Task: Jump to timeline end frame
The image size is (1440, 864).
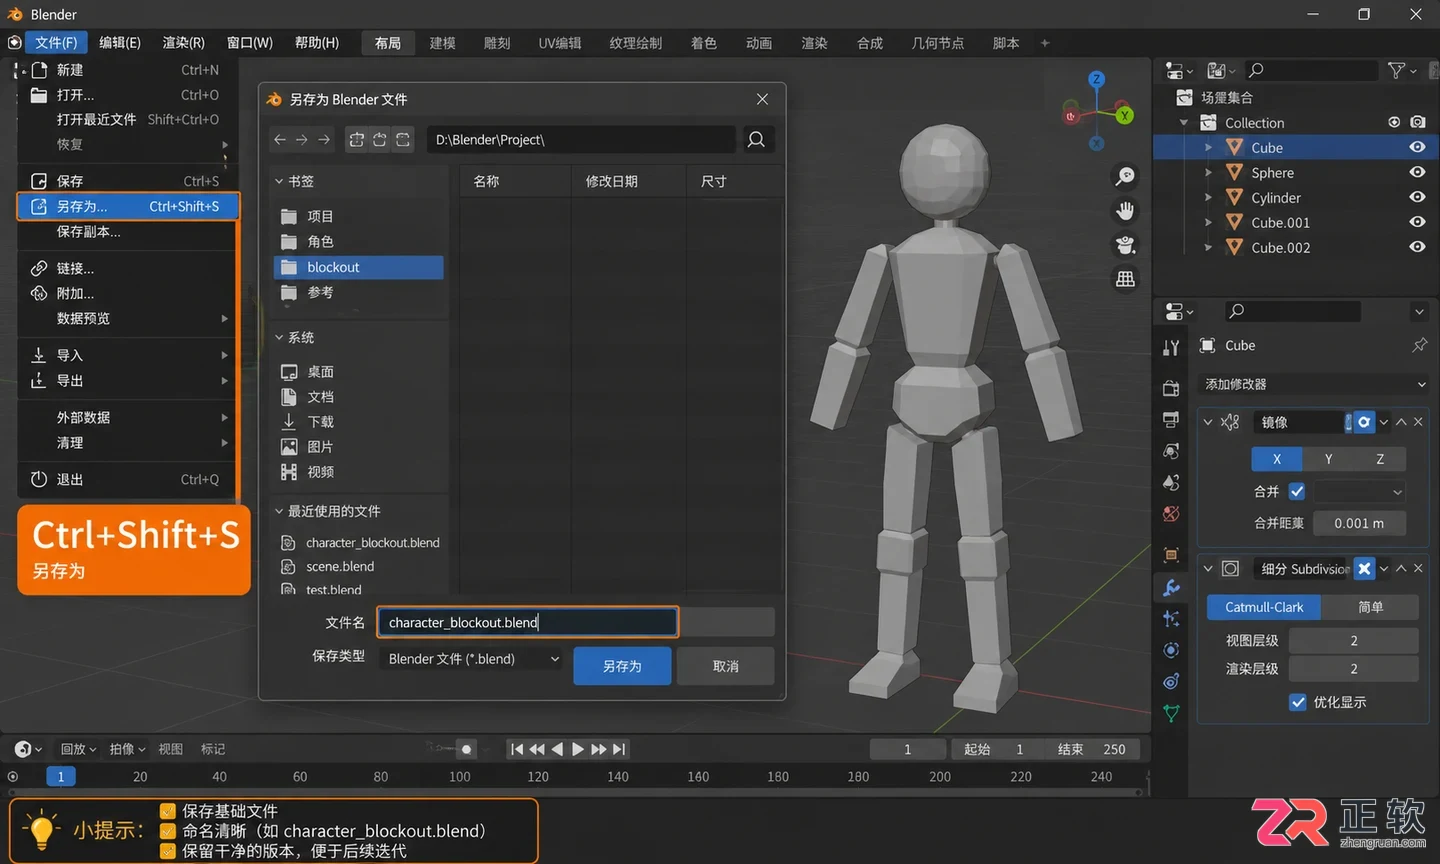Action: 619,749
